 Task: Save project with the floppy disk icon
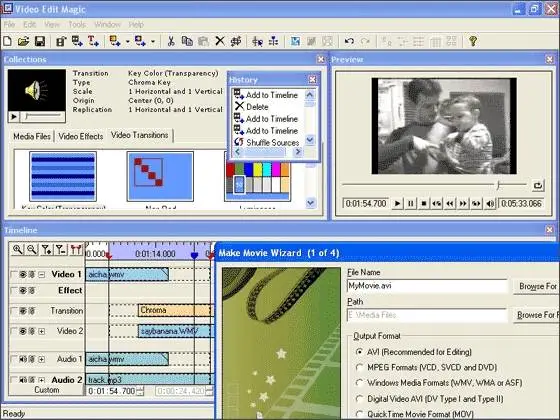coord(40,41)
